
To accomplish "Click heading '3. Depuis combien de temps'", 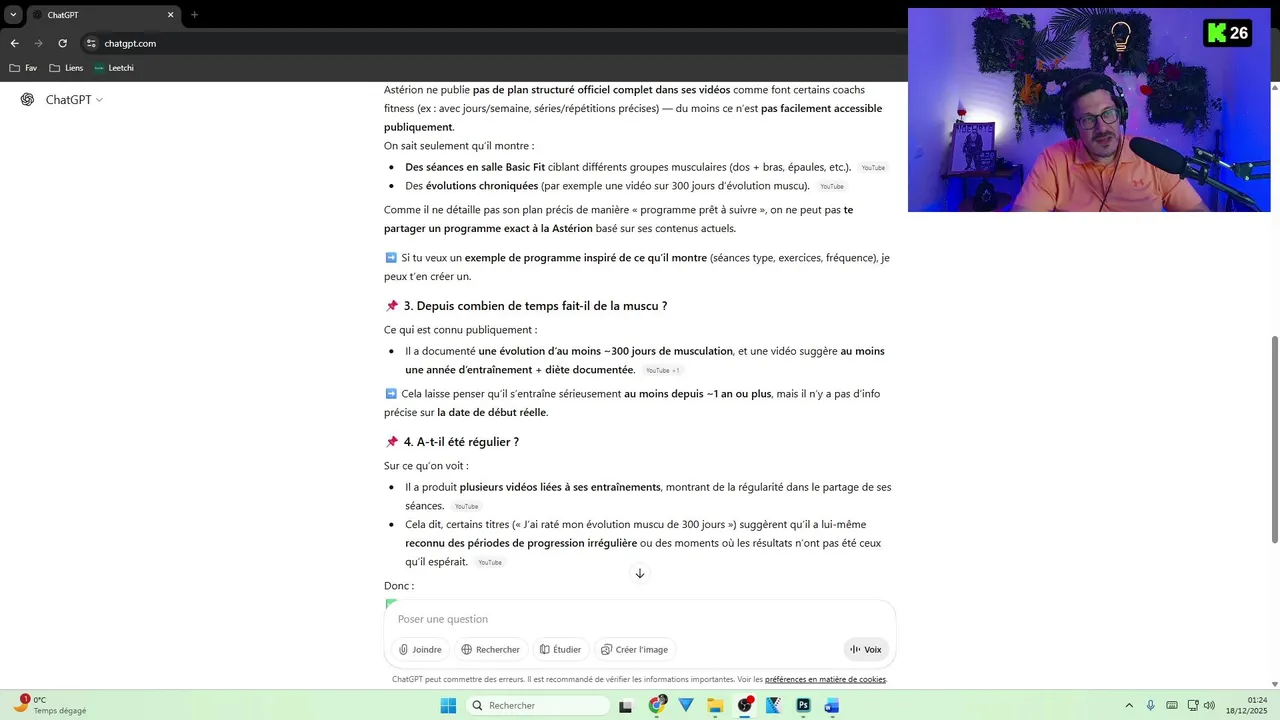I will [x=535, y=306].
